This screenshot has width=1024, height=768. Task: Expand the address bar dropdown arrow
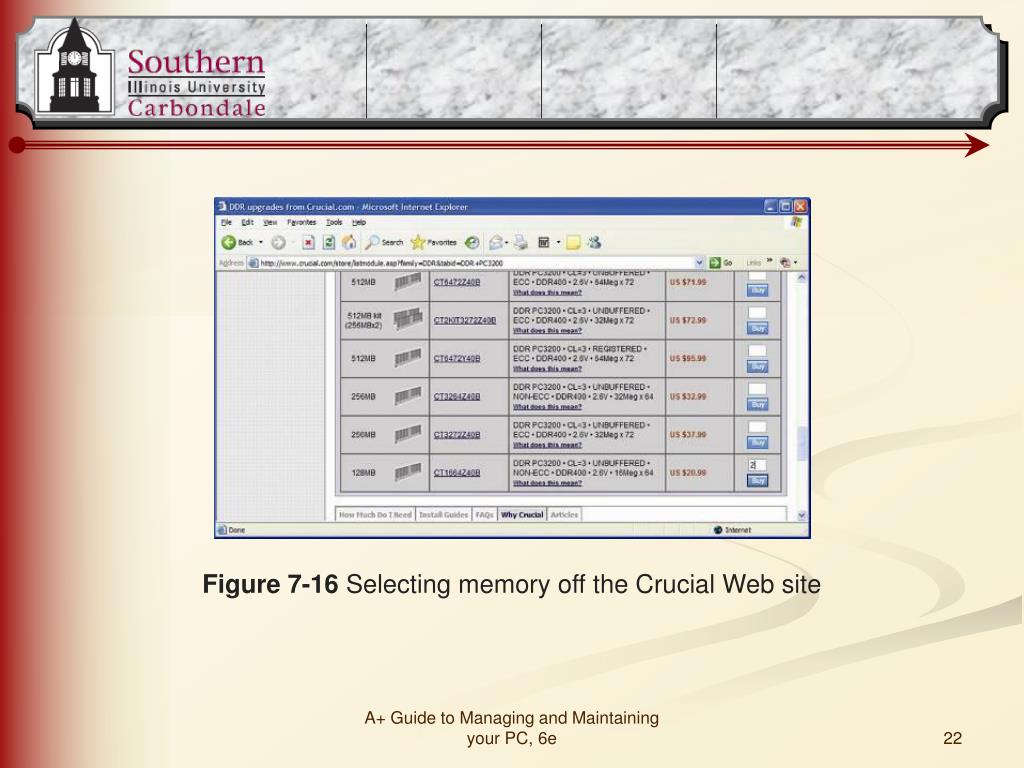[699, 263]
